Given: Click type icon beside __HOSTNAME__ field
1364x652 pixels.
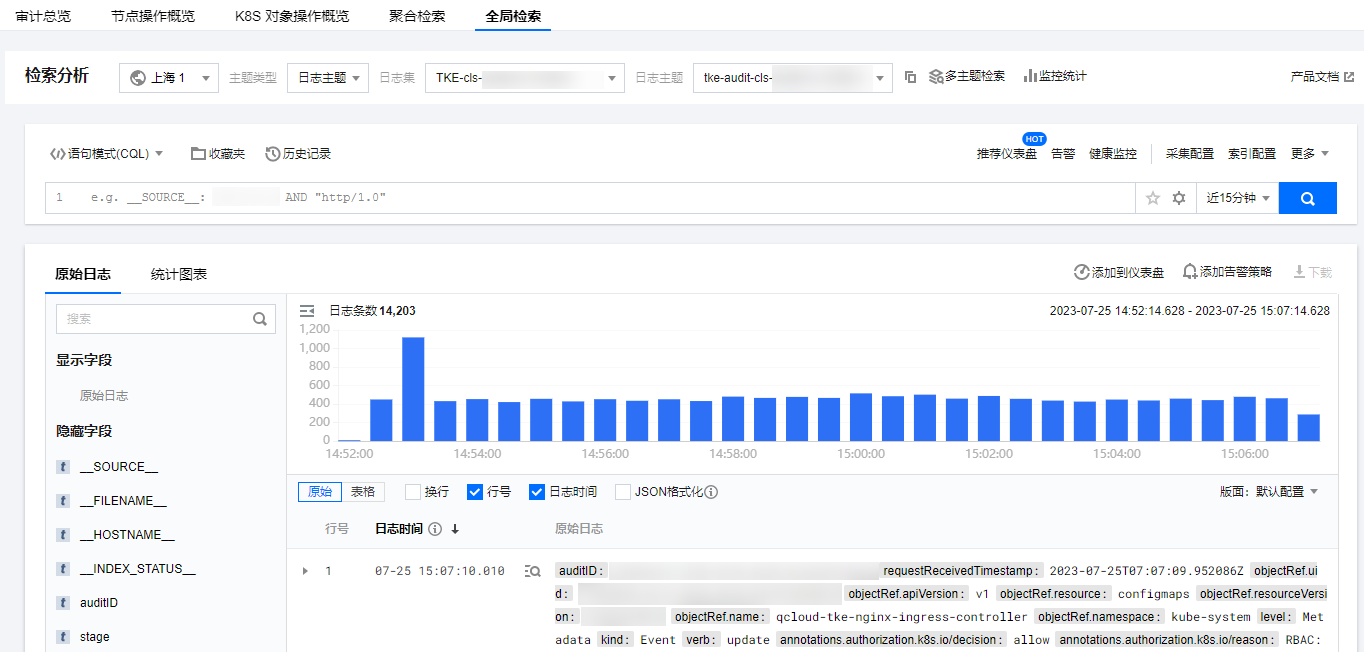Looking at the screenshot, I should pyautogui.click(x=64, y=535).
